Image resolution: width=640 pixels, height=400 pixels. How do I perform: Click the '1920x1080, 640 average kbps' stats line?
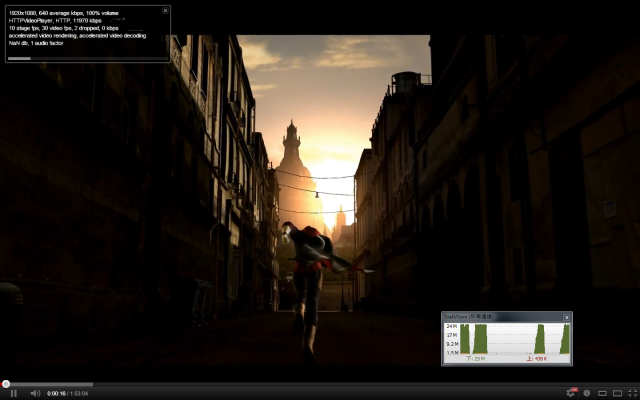point(64,13)
